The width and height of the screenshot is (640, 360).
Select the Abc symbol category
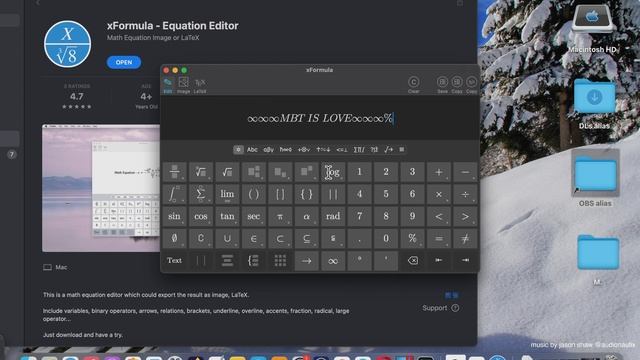pyautogui.click(x=252, y=150)
